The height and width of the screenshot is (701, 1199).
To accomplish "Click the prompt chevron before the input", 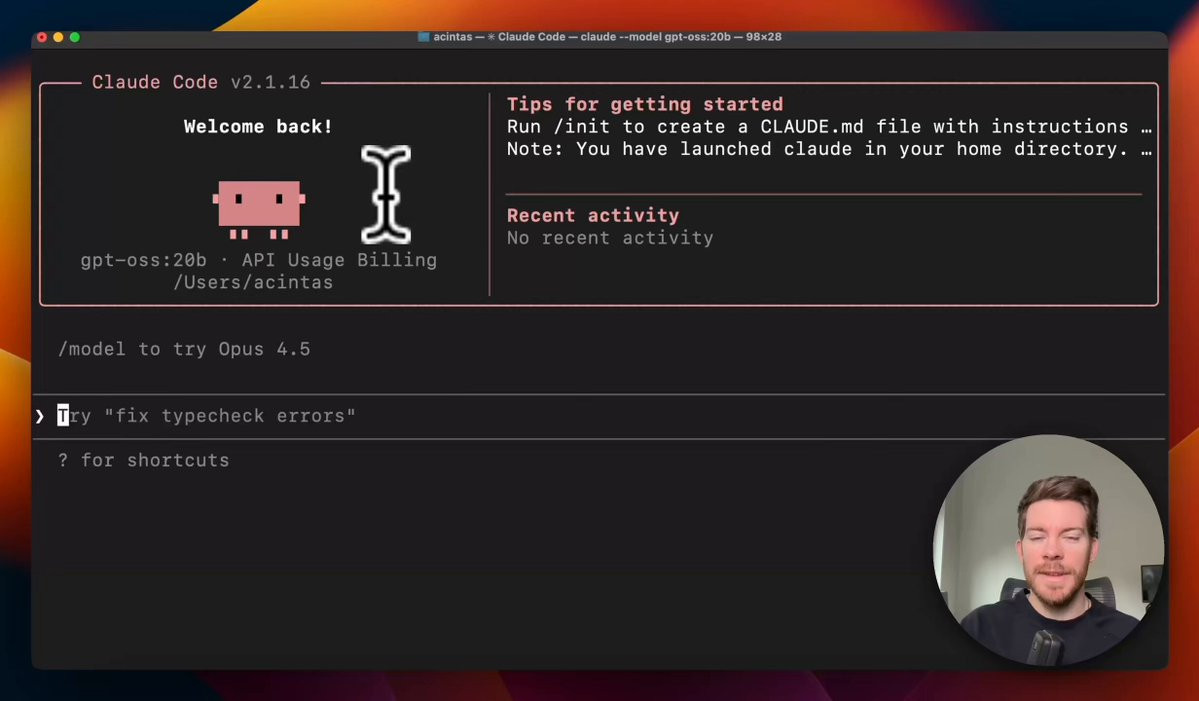I will click(x=40, y=416).
